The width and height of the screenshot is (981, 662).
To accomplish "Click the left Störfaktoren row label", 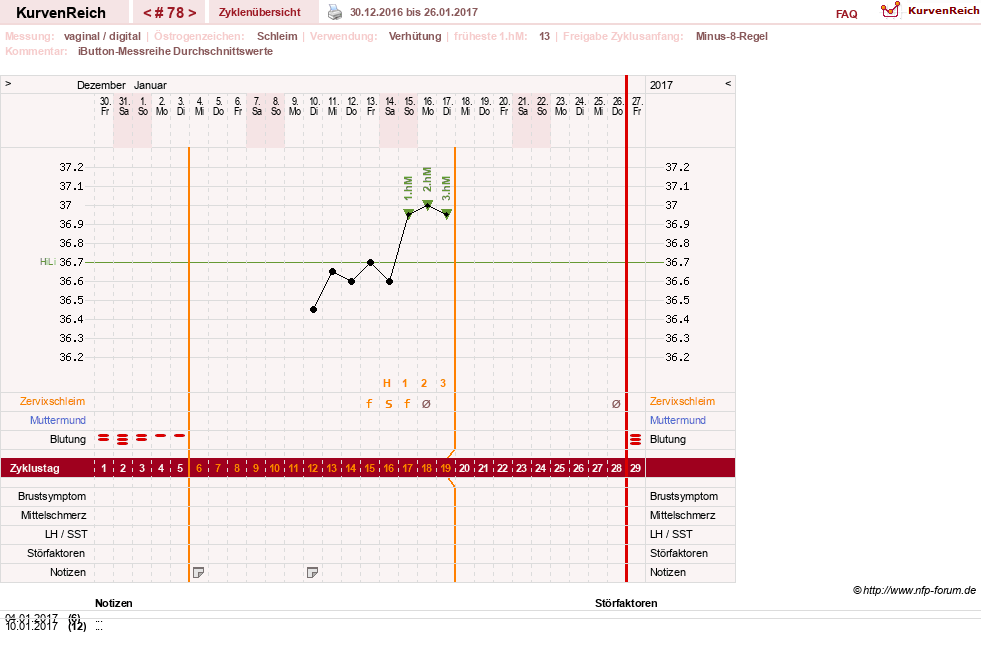I will [56, 553].
